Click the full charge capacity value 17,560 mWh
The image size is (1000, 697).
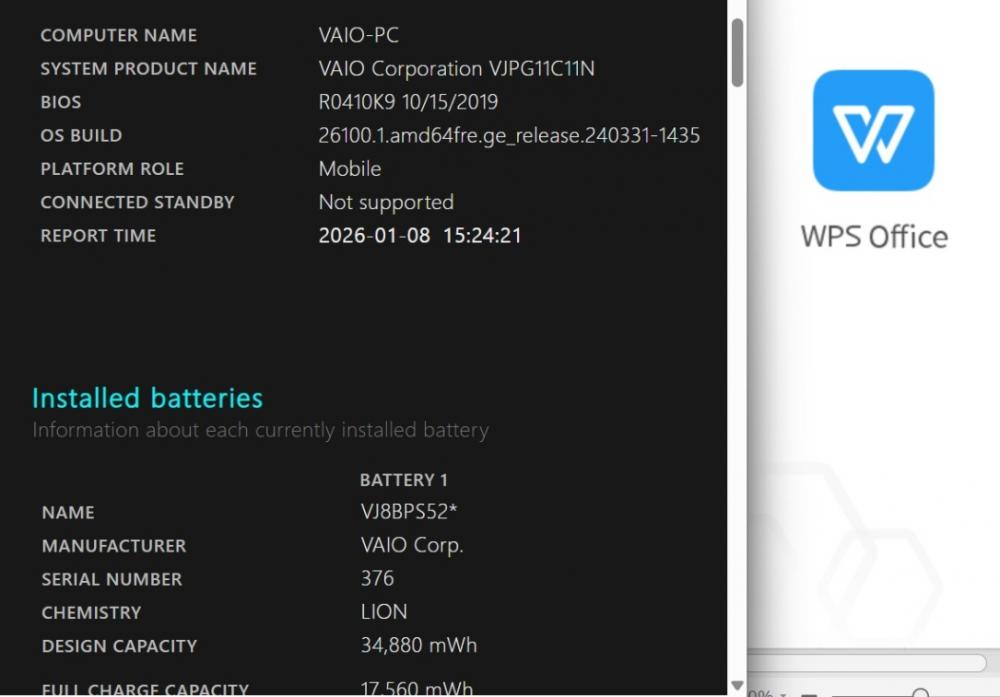[x=416, y=689]
